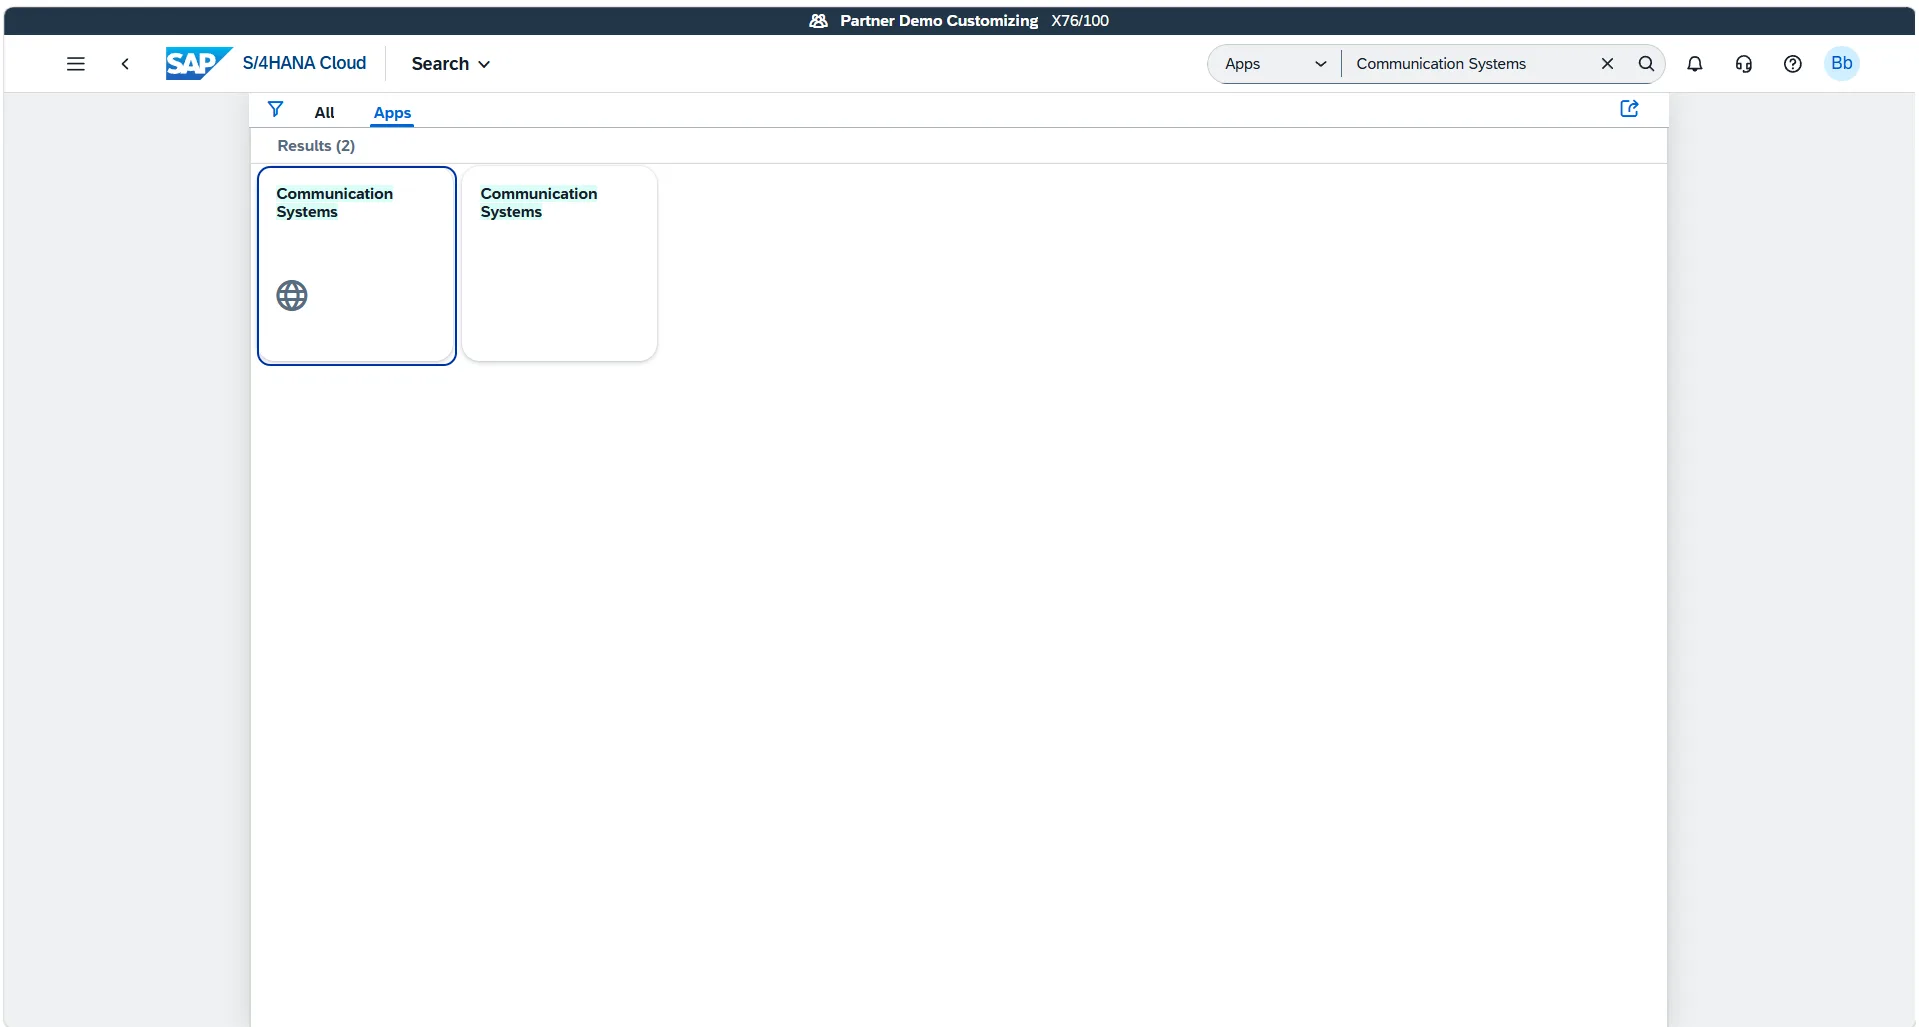Click the Results (2) label

(316, 146)
